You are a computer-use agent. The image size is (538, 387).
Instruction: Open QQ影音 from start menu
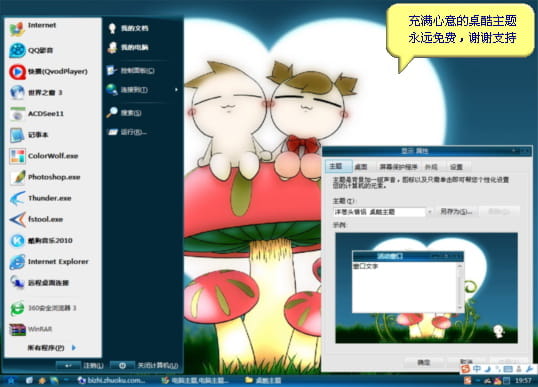coord(31,50)
